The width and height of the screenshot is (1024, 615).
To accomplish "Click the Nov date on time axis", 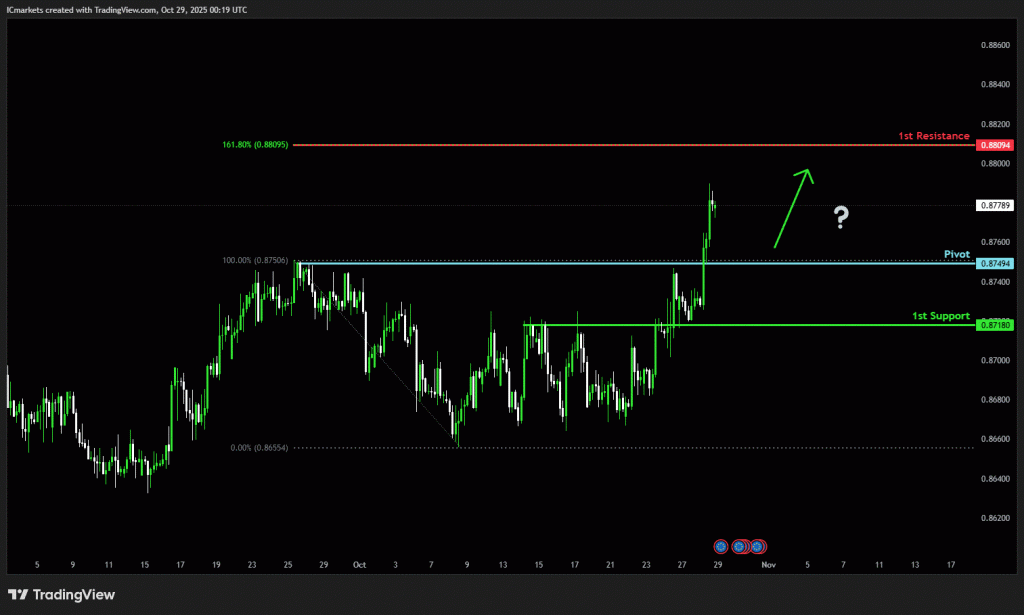I will pyautogui.click(x=768, y=565).
